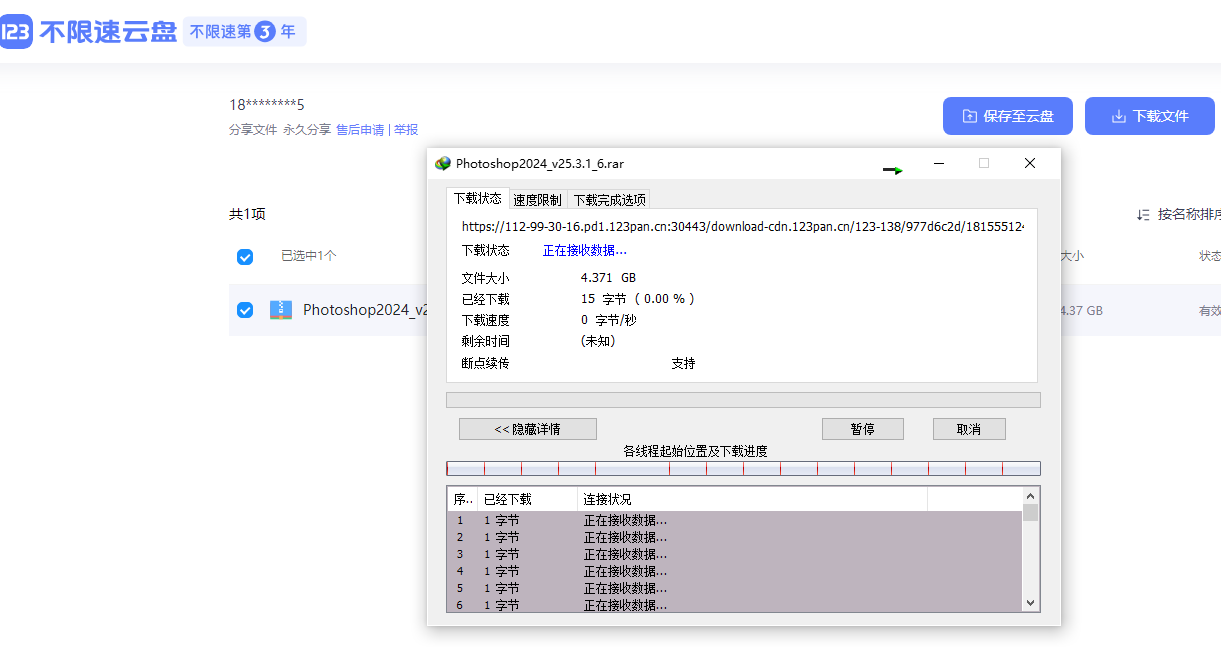Open the 举报 link
Viewport: 1221px width, 647px height.
[x=406, y=130]
